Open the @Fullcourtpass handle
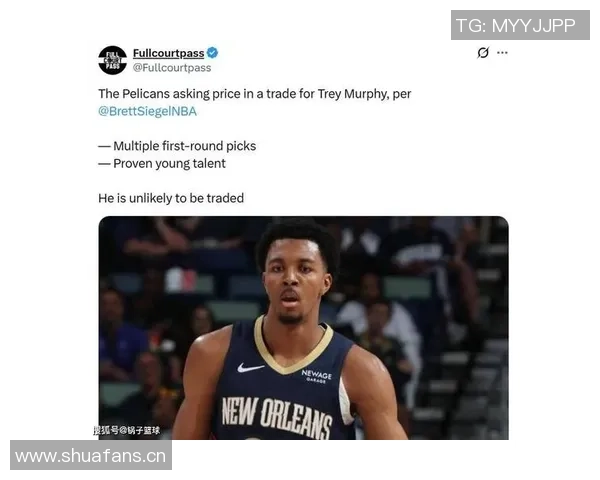Screen dimensions: 600x480 [172, 68]
